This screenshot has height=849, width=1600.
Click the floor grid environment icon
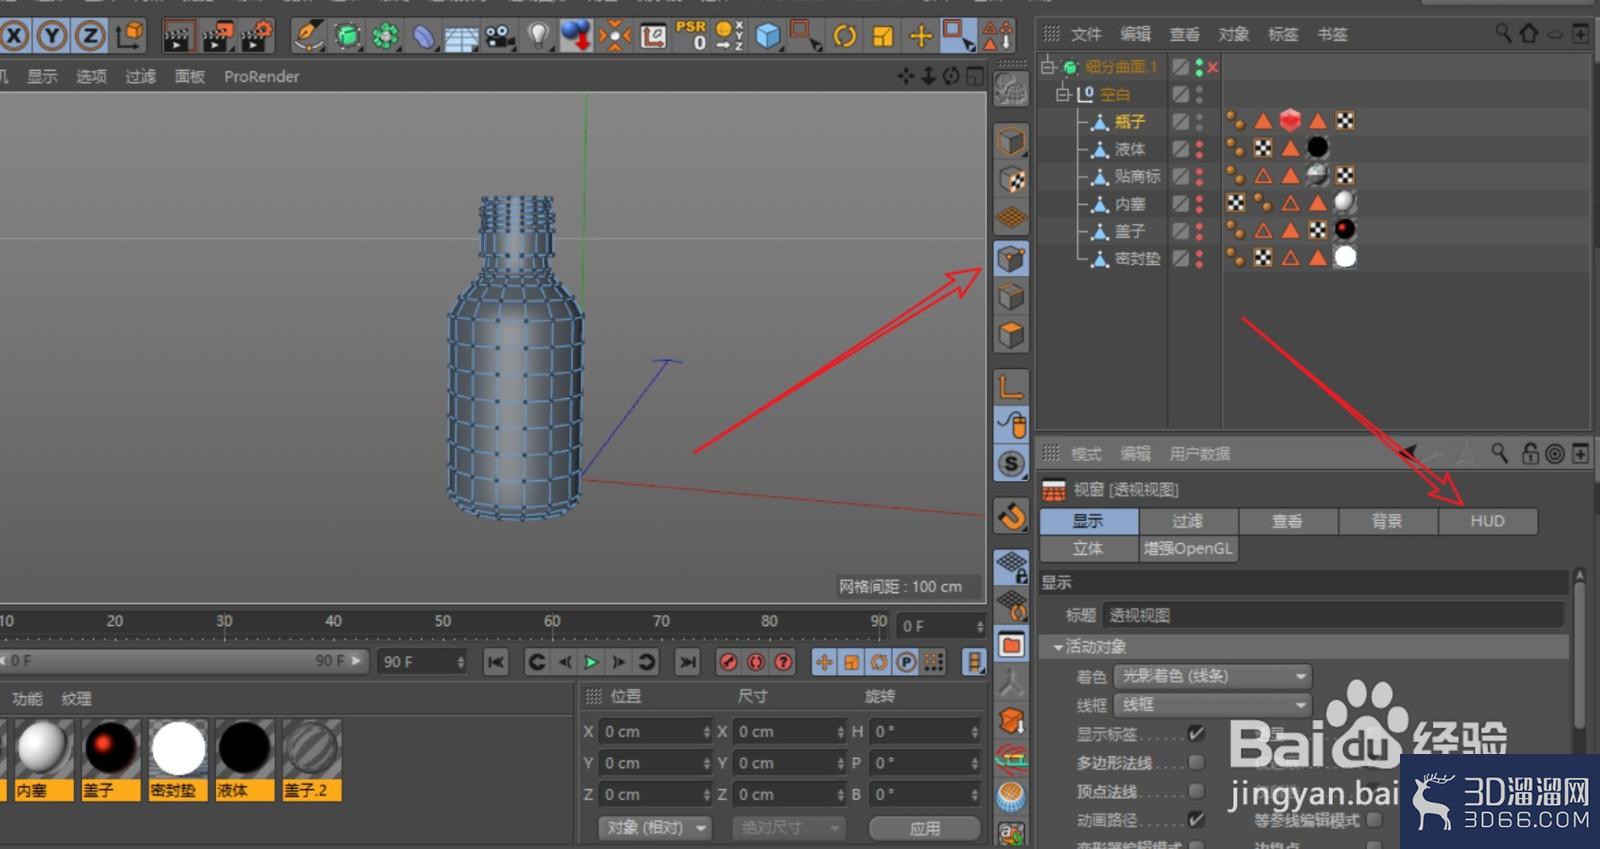pyautogui.click(x=461, y=38)
